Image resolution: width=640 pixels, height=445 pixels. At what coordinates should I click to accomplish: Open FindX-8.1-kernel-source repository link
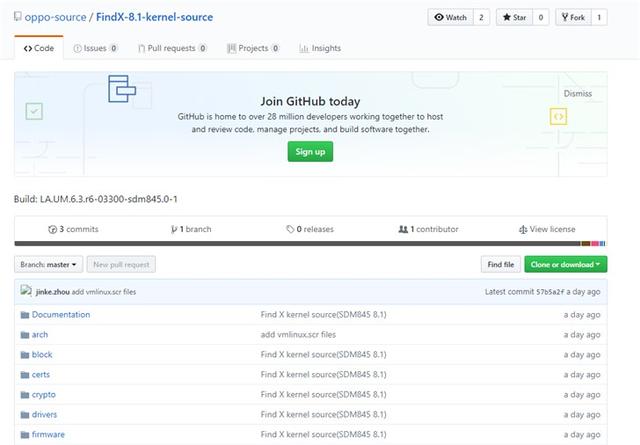click(x=154, y=17)
